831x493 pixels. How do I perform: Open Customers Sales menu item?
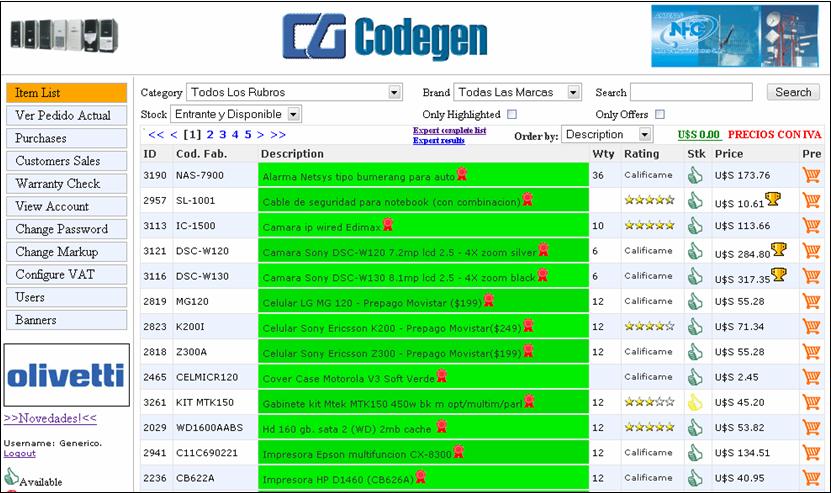67,161
